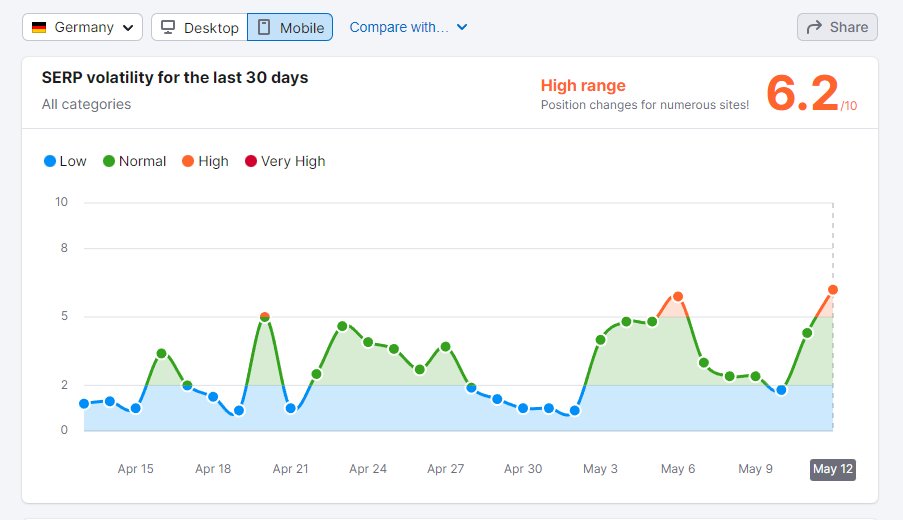Click the Compare with chevron arrow
The image size is (903, 520).
click(462, 27)
